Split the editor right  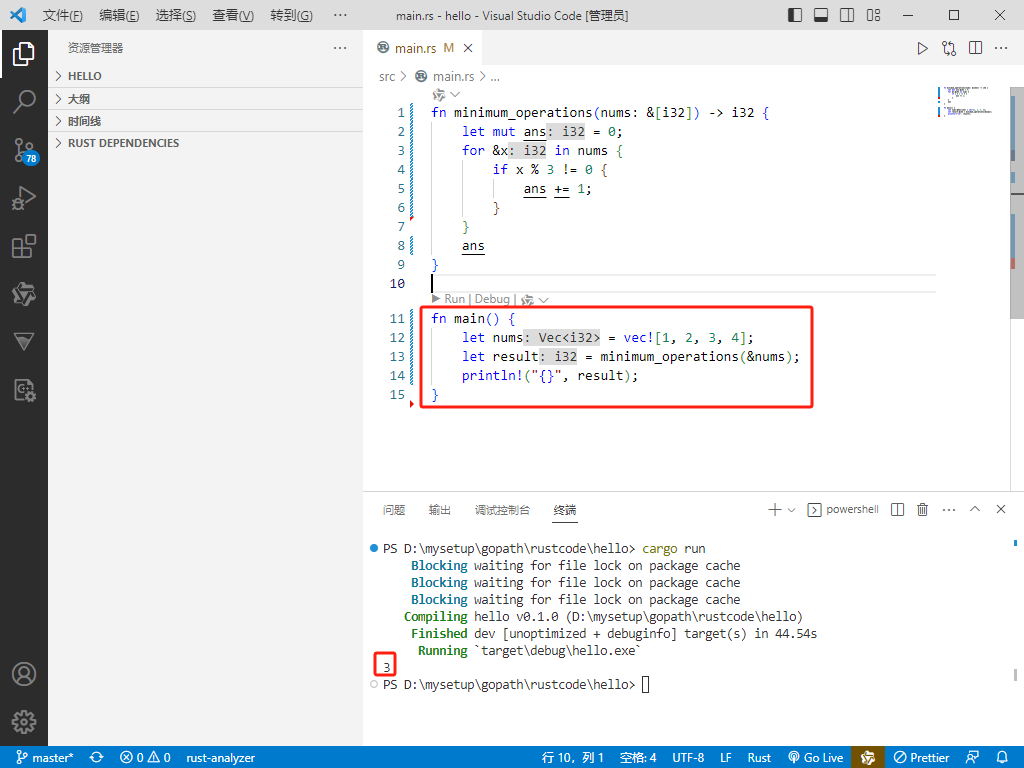click(x=976, y=48)
